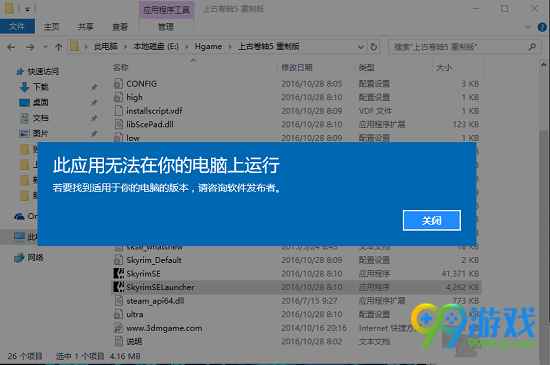
Task: Open the recent locations dropdown arrow
Action: (45, 47)
